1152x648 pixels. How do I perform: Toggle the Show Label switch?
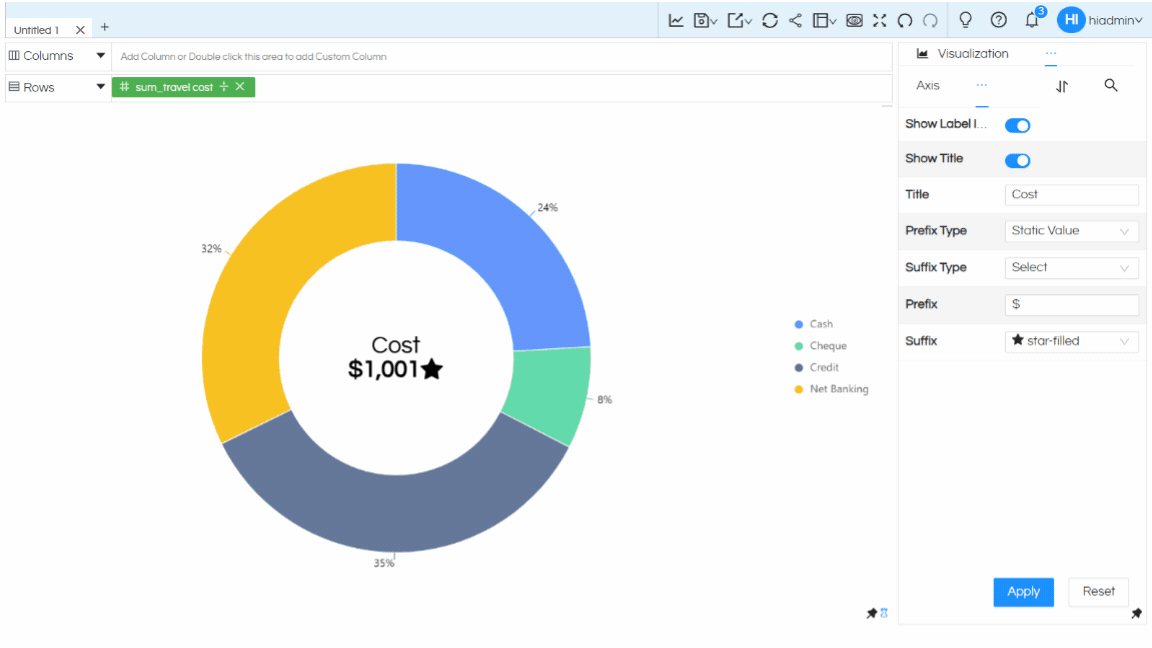[x=1018, y=126]
